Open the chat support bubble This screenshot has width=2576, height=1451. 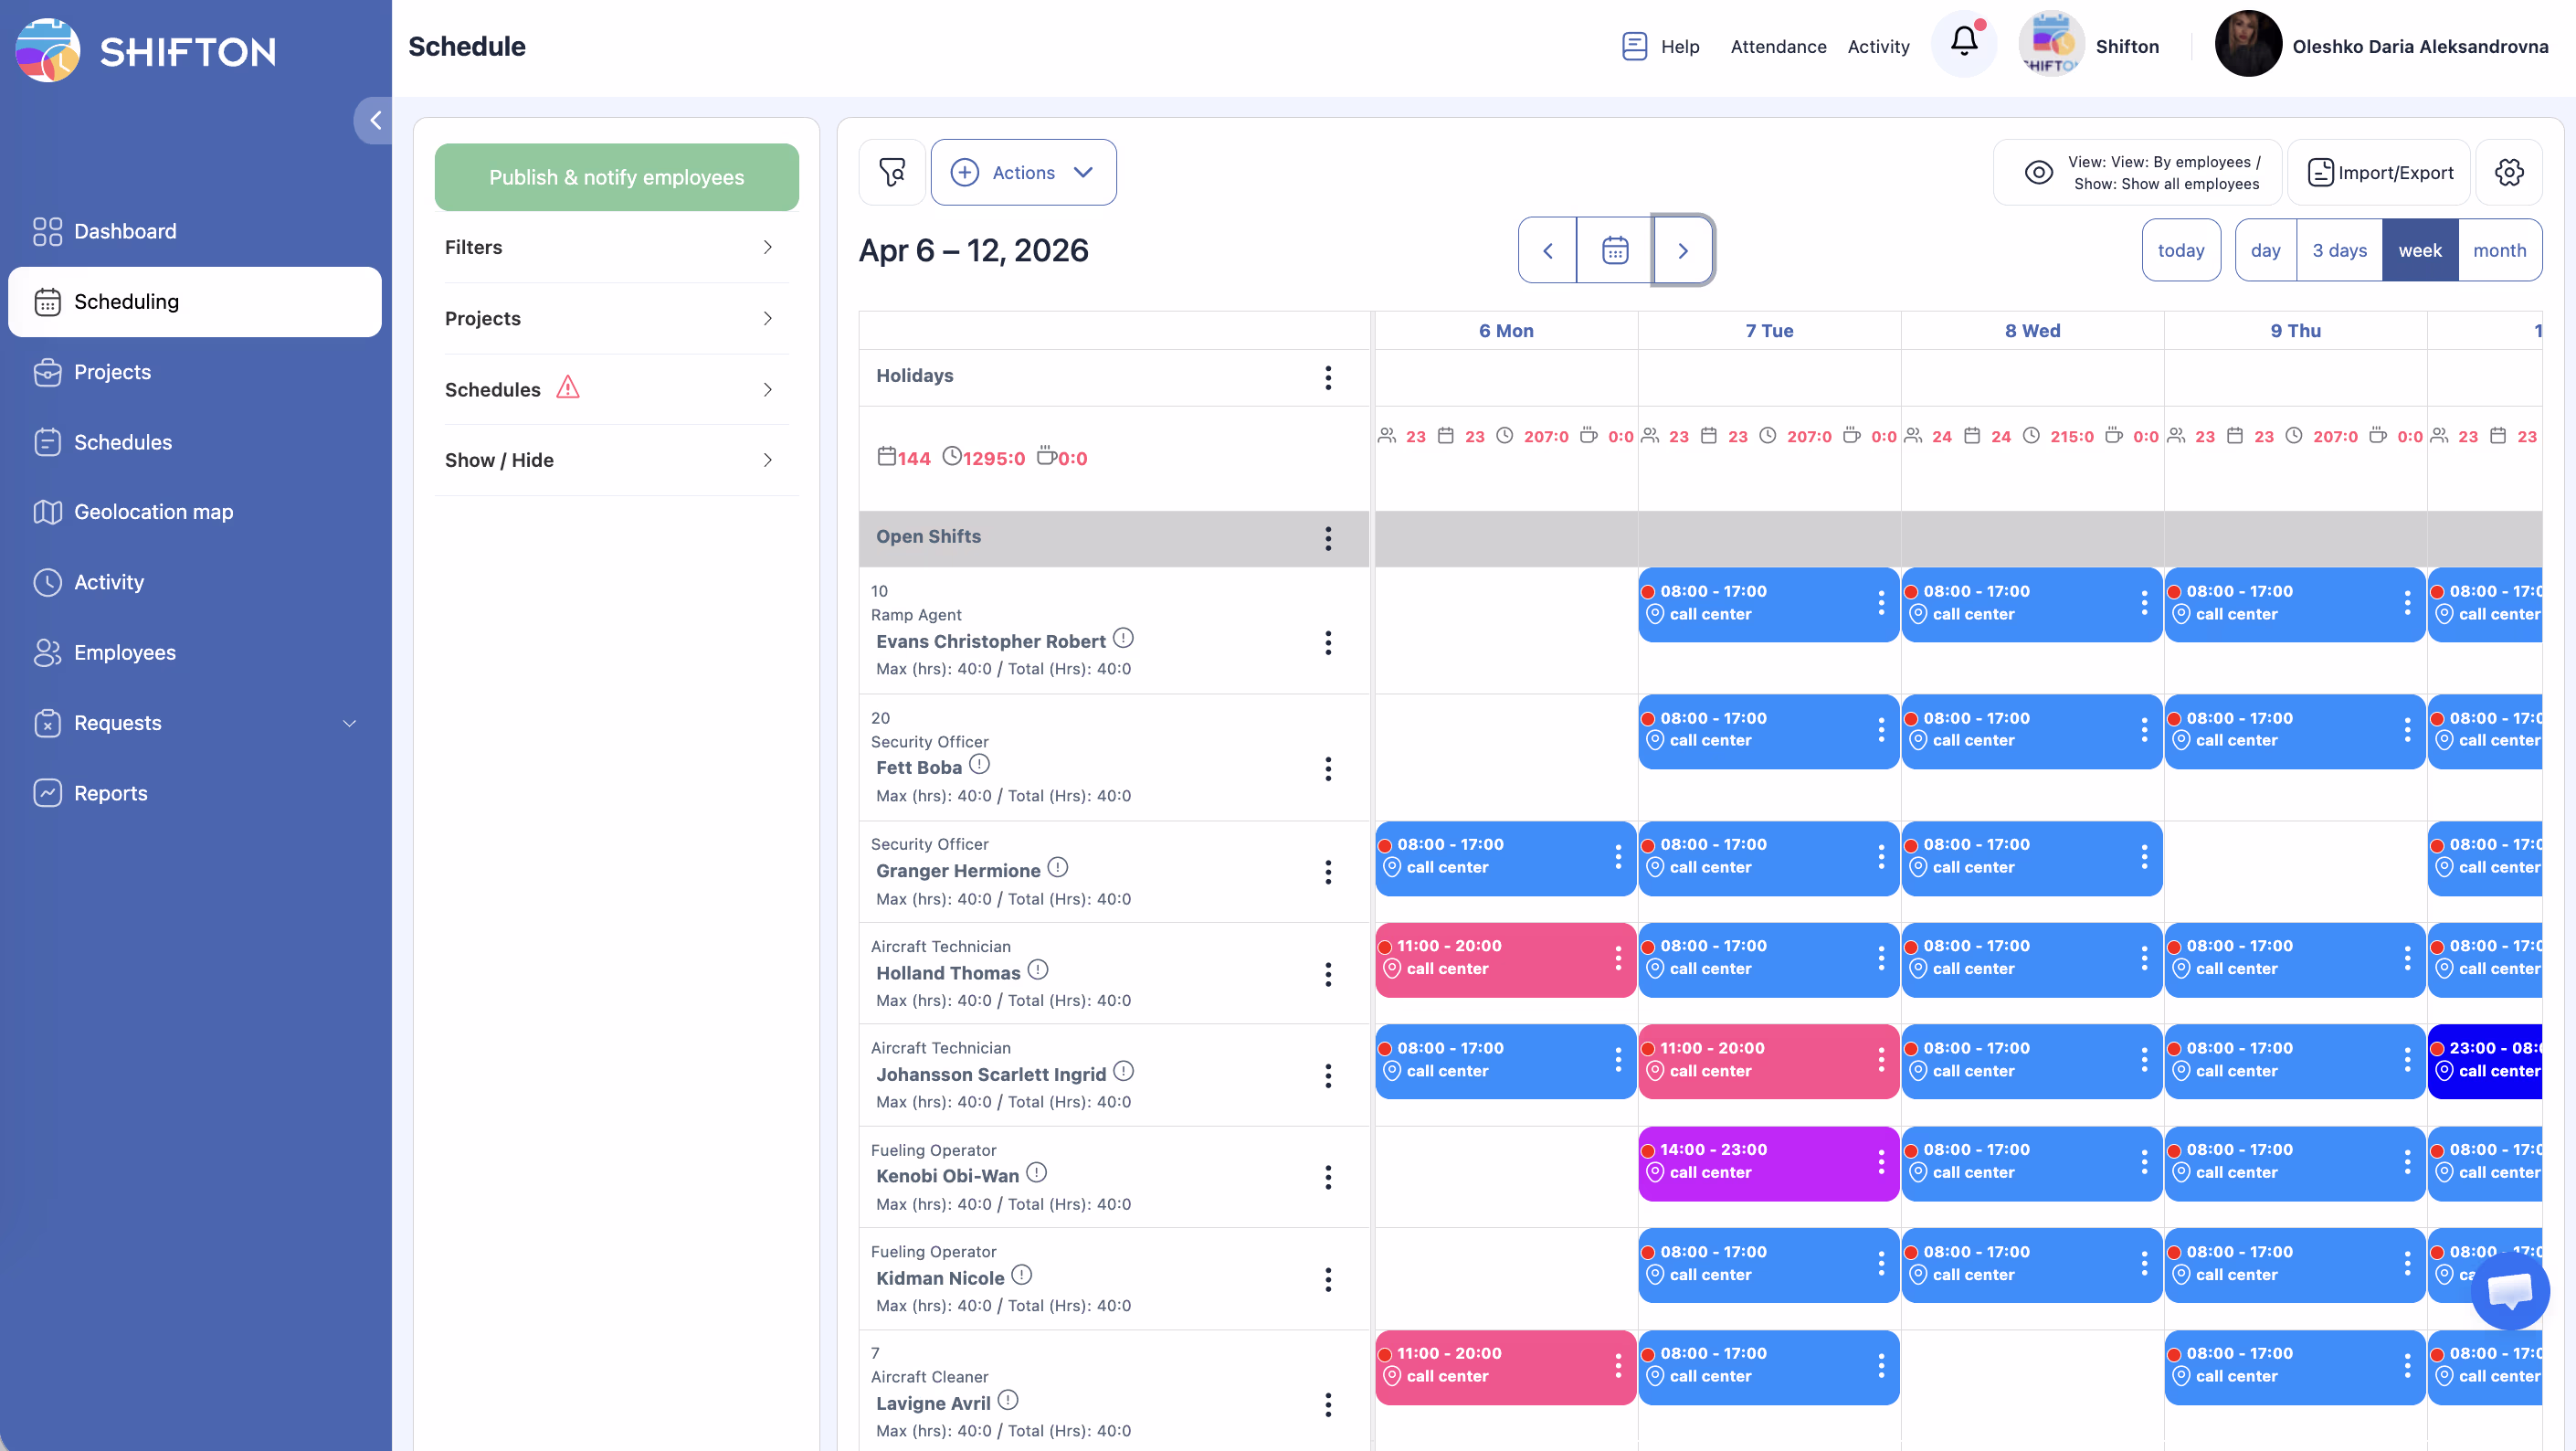[2509, 1290]
